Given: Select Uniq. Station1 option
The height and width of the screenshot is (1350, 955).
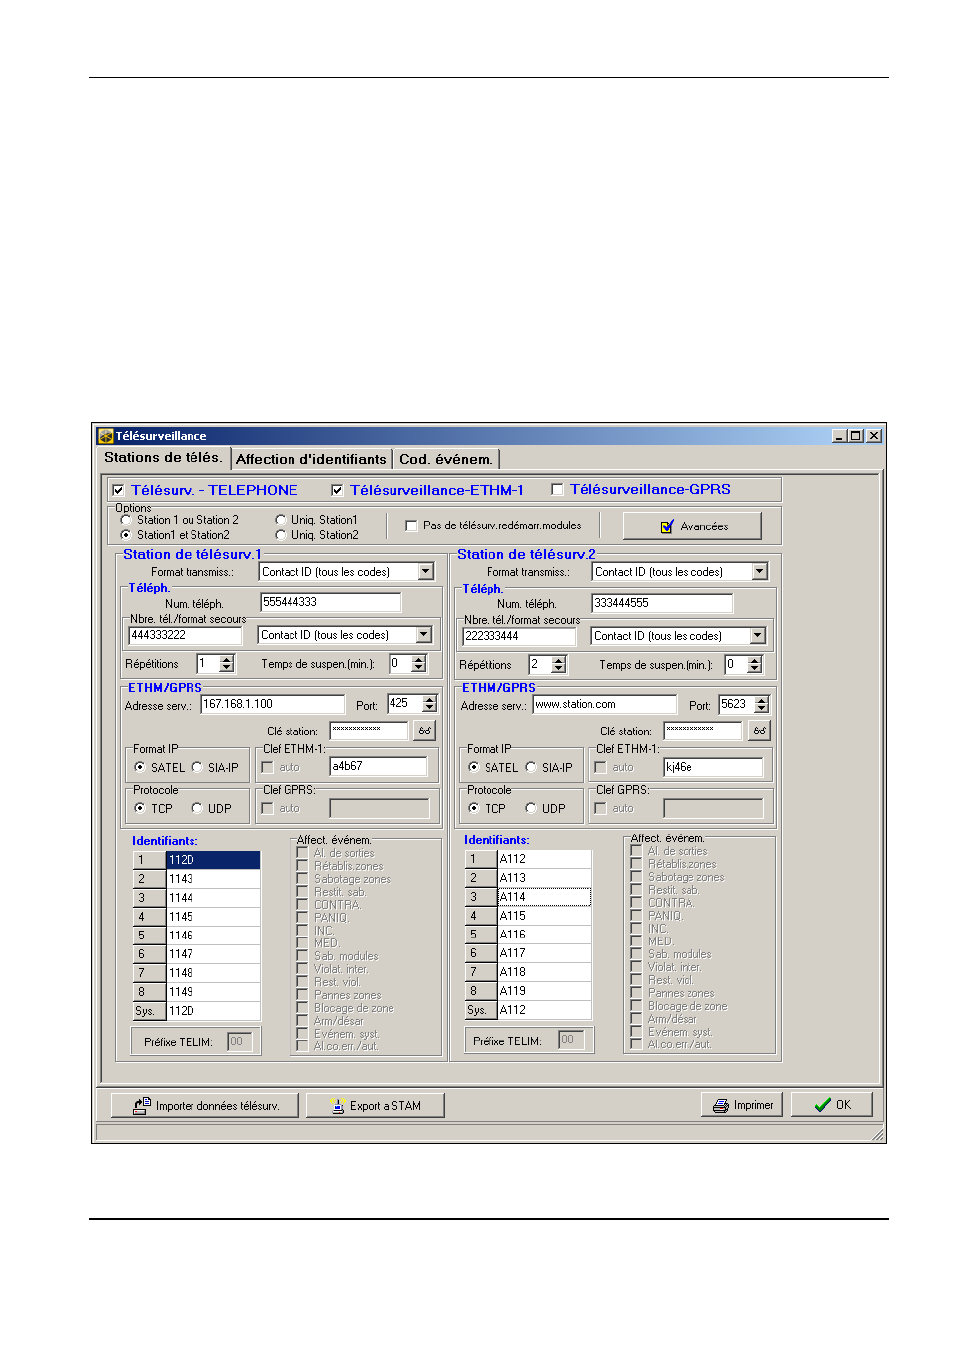Looking at the screenshot, I should pyautogui.click(x=281, y=520).
